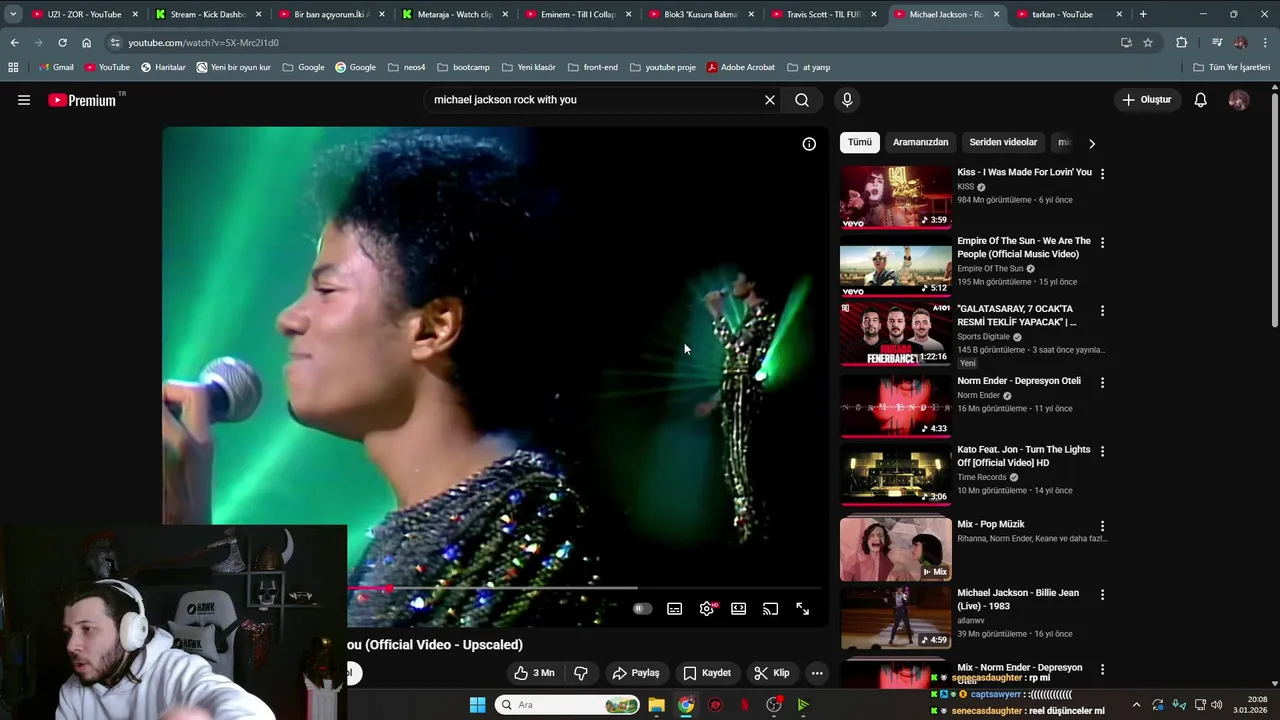The width and height of the screenshot is (1280, 720).
Task: Go to browser home page
Action: tap(87, 43)
